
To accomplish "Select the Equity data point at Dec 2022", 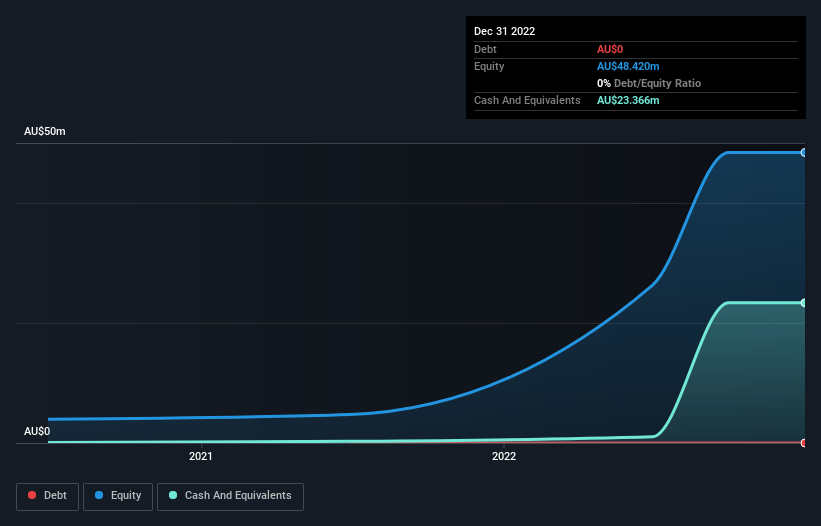I will coord(804,153).
